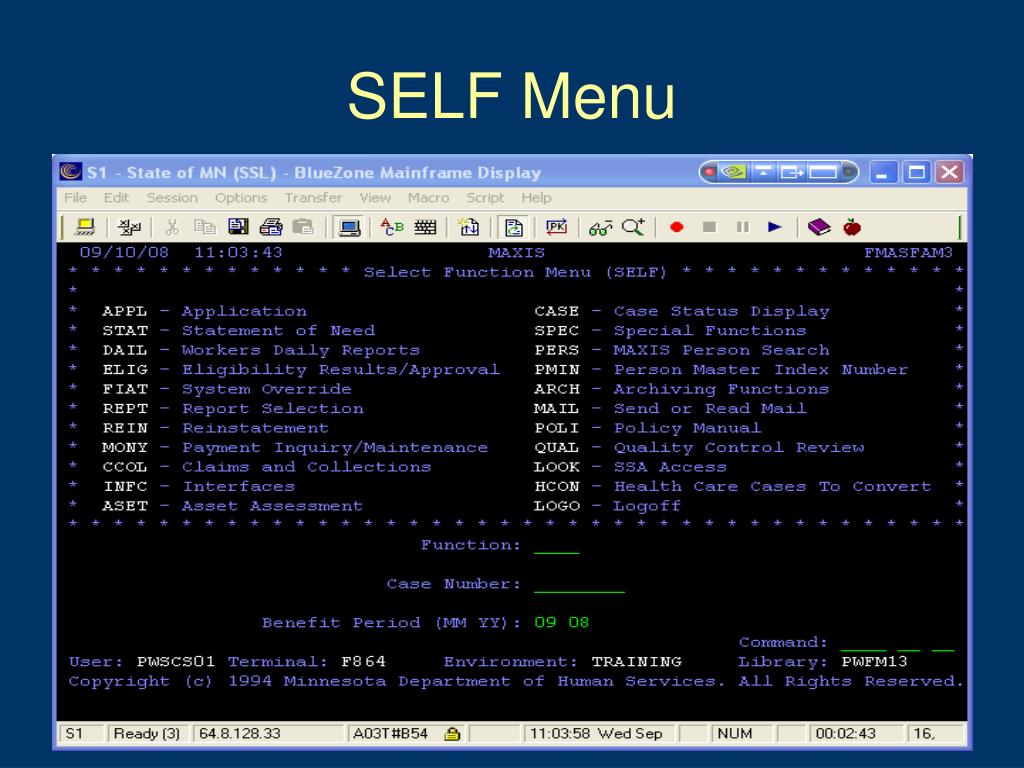The image size is (1024, 768).
Task: Open the Transfer menu
Action: pos(313,197)
